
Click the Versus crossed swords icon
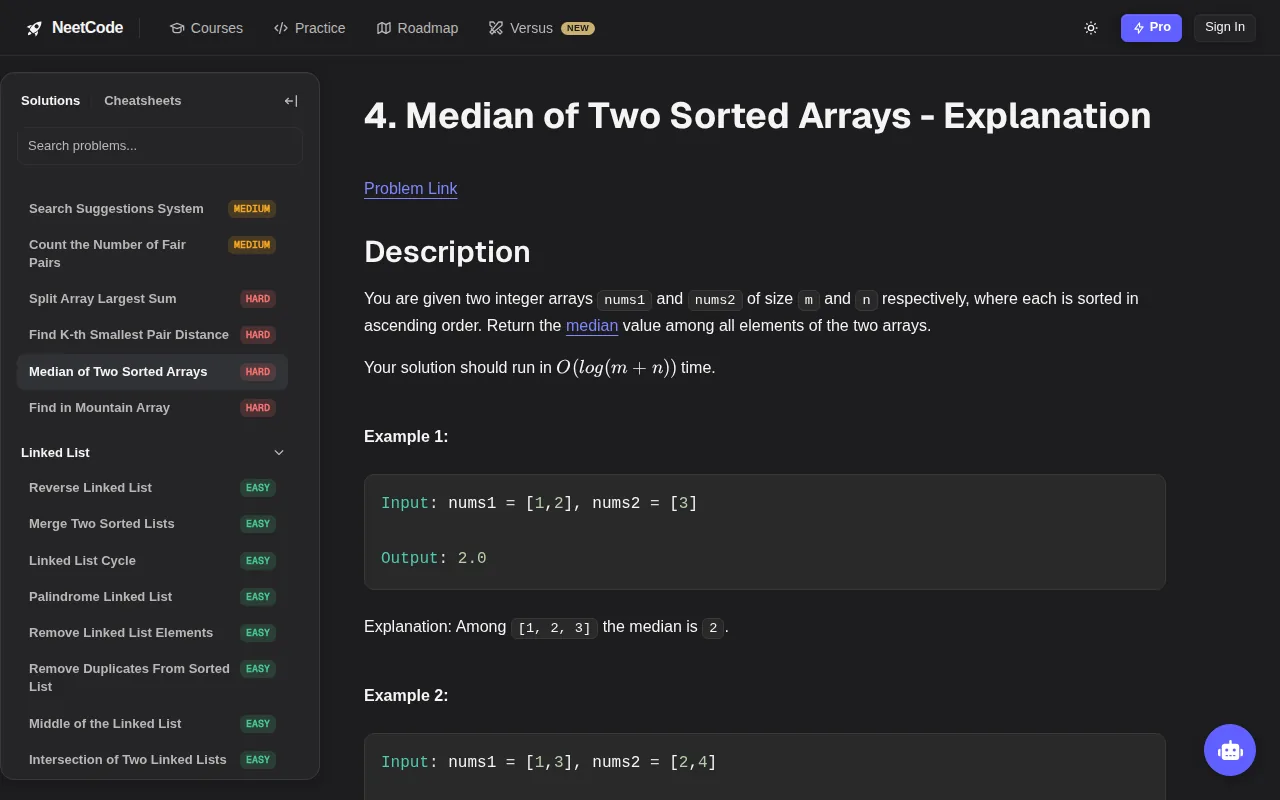[x=496, y=28]
